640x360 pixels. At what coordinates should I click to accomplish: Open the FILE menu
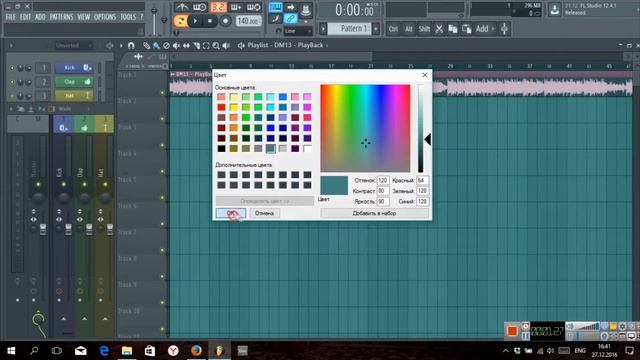(11, 17)
